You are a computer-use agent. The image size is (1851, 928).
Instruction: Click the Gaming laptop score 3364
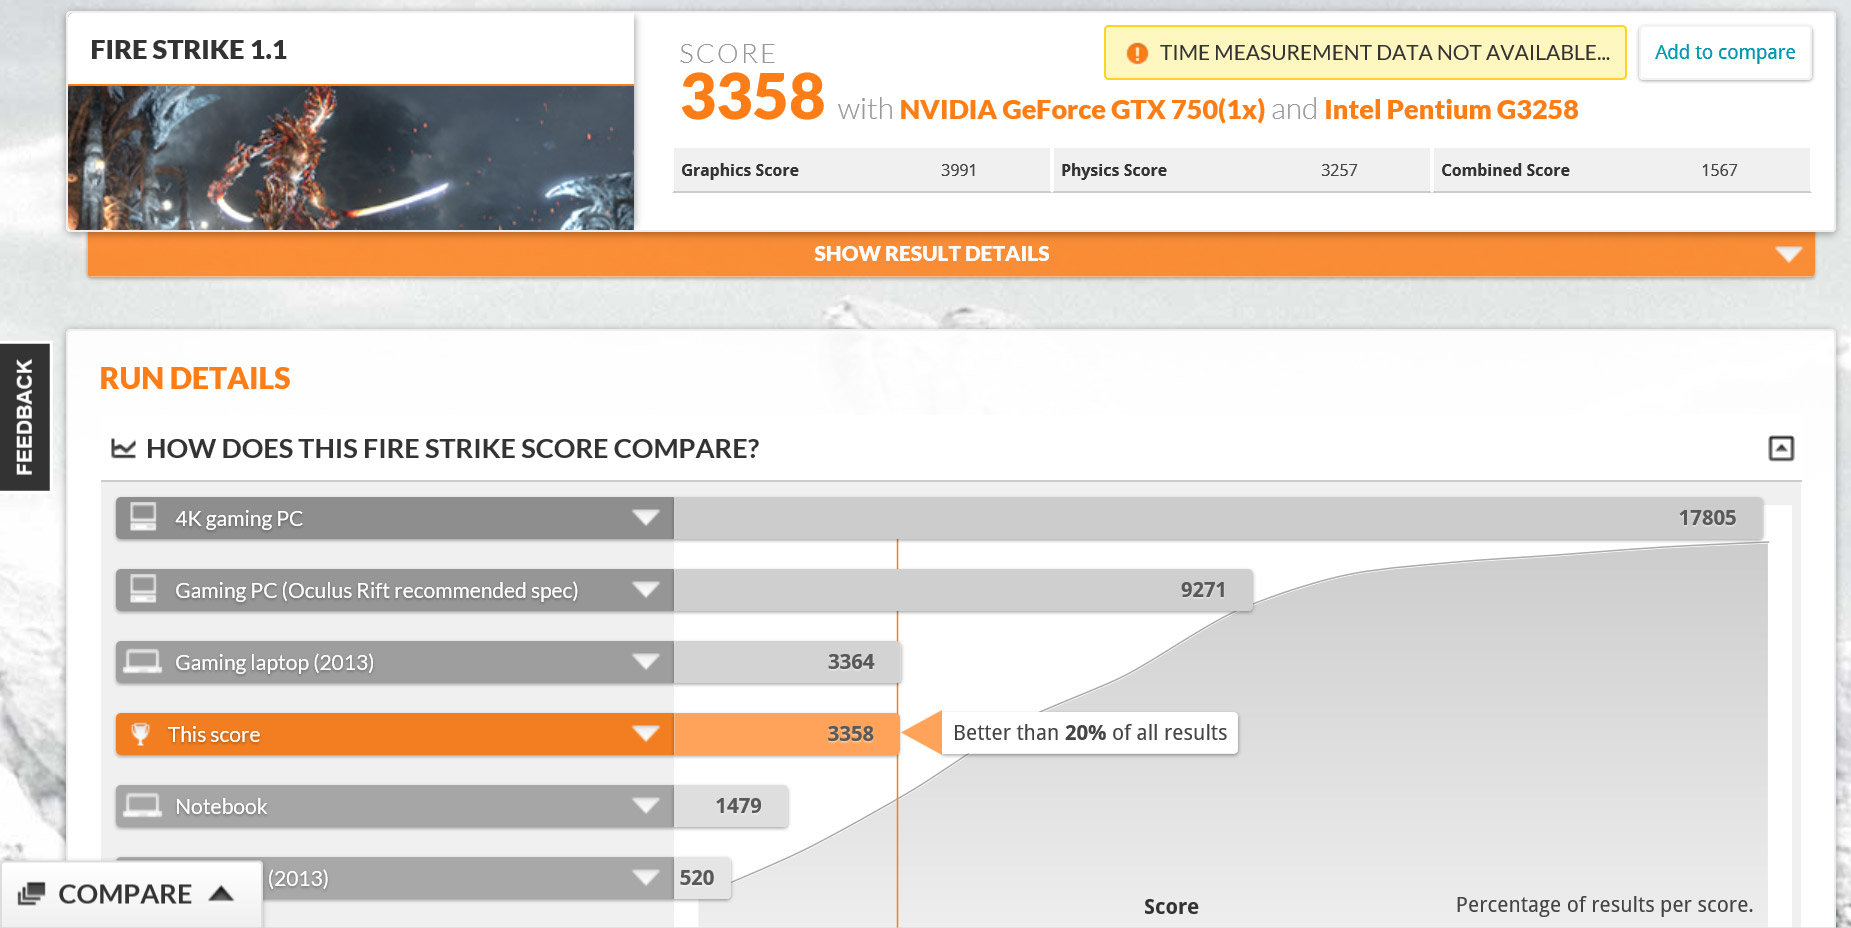[851, 662]
